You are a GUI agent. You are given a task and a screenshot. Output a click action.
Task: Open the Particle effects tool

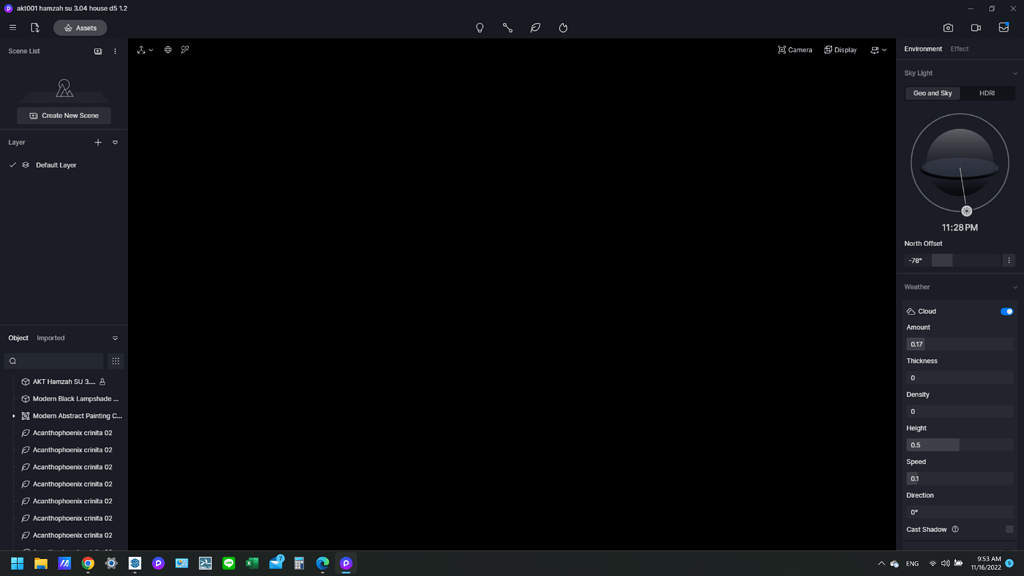[x=563, y=27]
